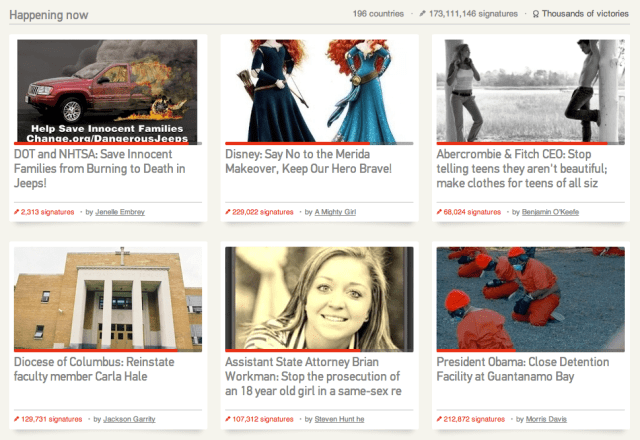This screenshot has height=440, width=640.
Task: Open 'Disney: Say No to the Merida Makeover' petition
Action: [309, 161]
